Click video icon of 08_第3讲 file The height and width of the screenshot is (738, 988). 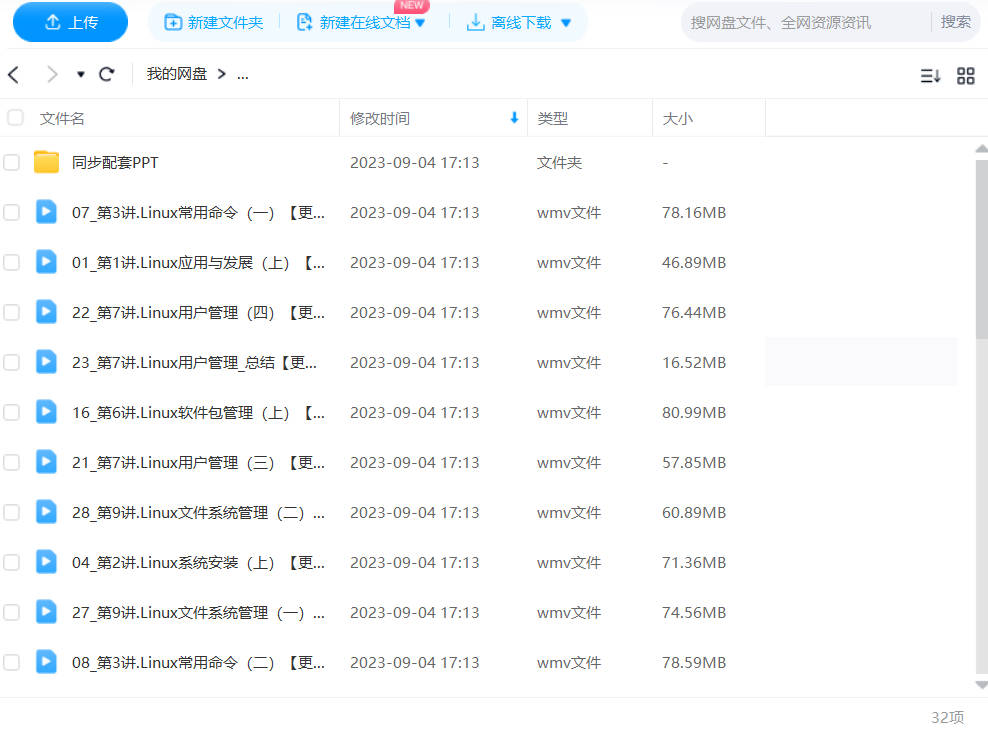point(46,662)
